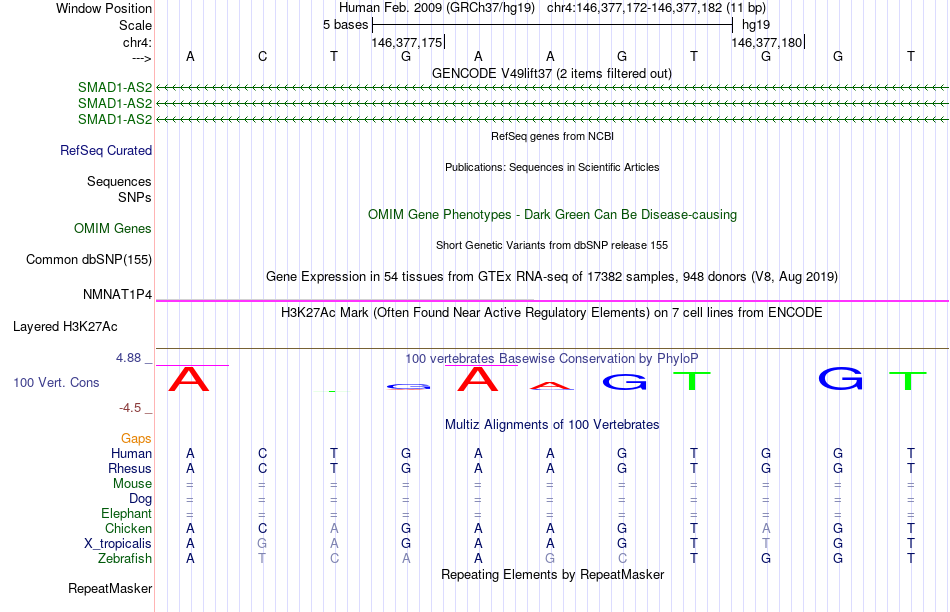Select the Mouse alignment row label
950x612 pixels.
132,484
